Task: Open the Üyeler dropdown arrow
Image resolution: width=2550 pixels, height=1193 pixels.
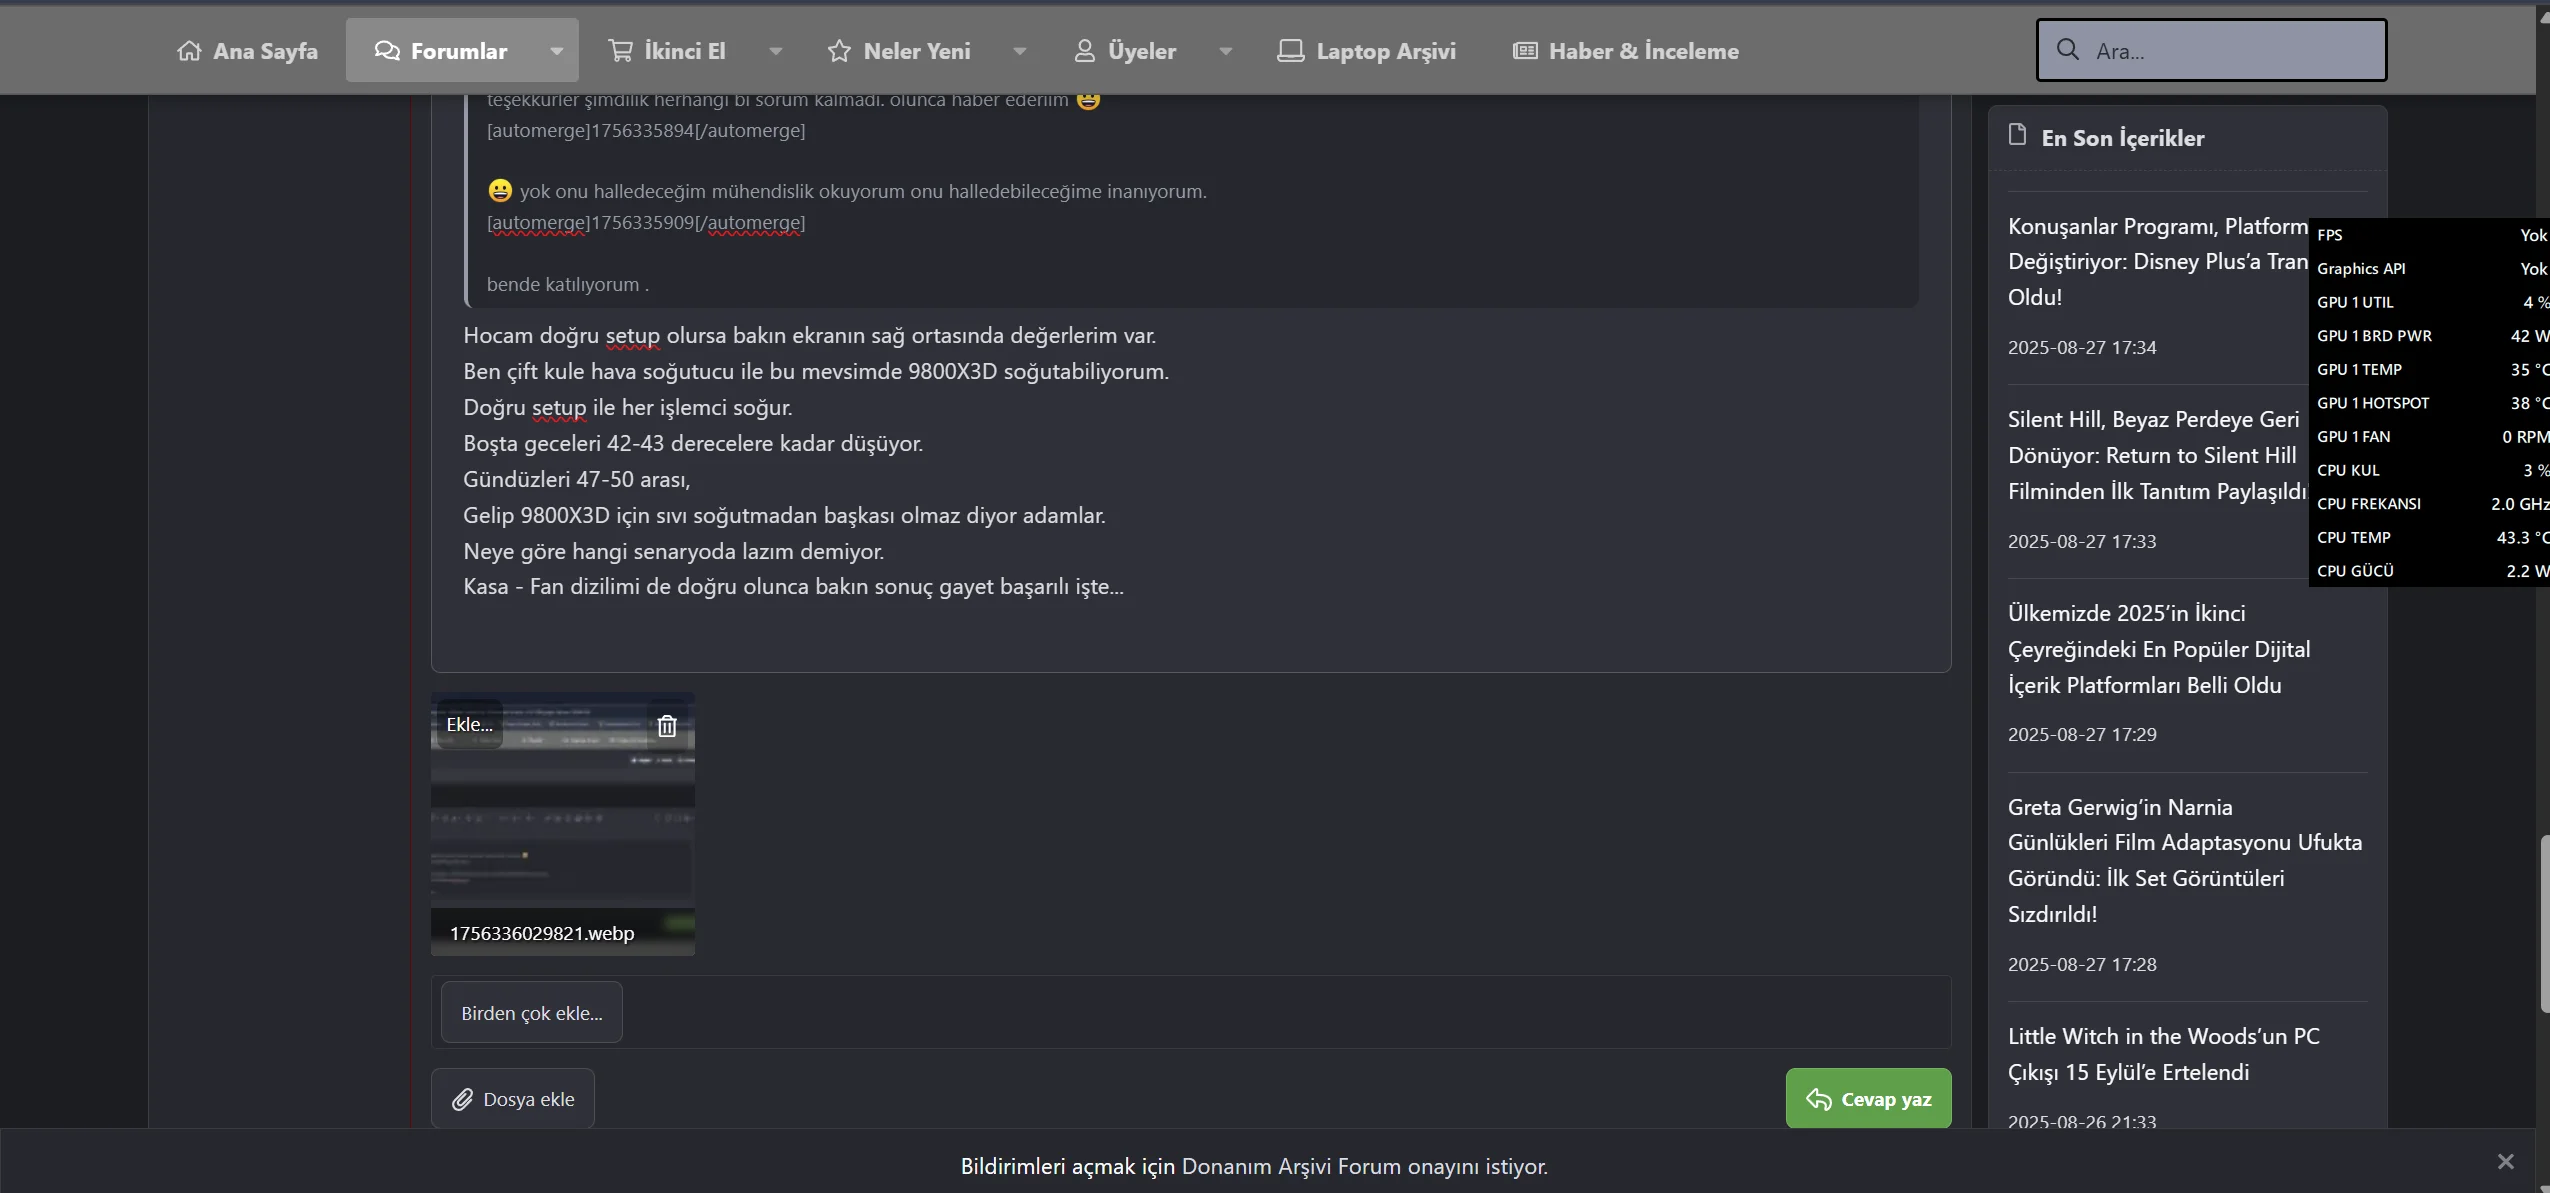Action: (1225, 51)
